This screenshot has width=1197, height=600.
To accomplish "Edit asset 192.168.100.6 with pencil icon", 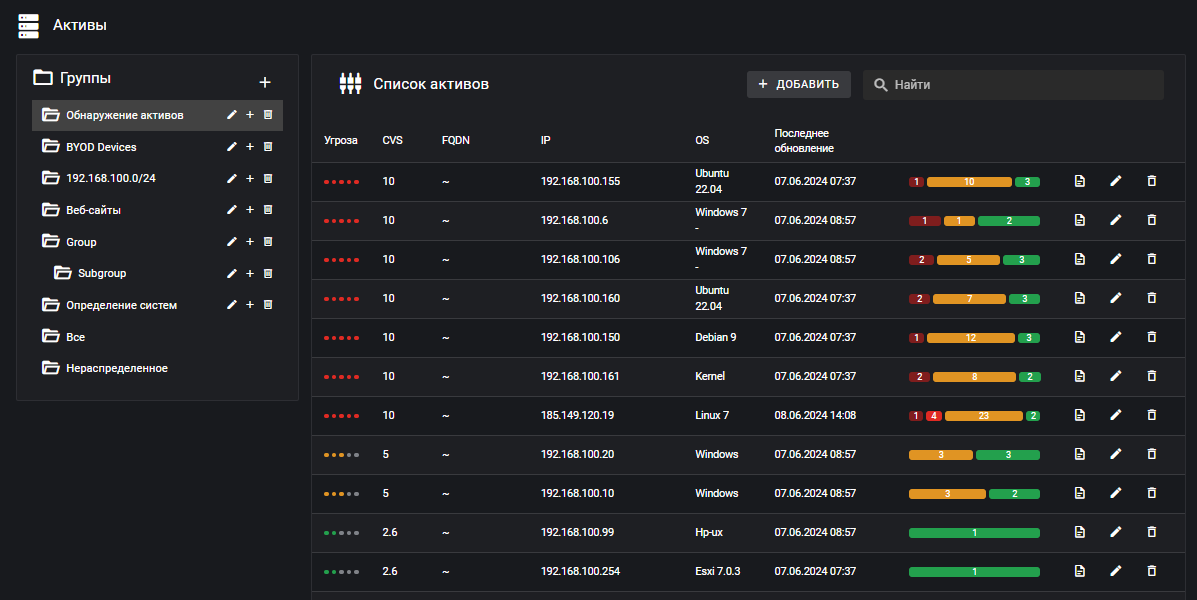I will 1116,220.
